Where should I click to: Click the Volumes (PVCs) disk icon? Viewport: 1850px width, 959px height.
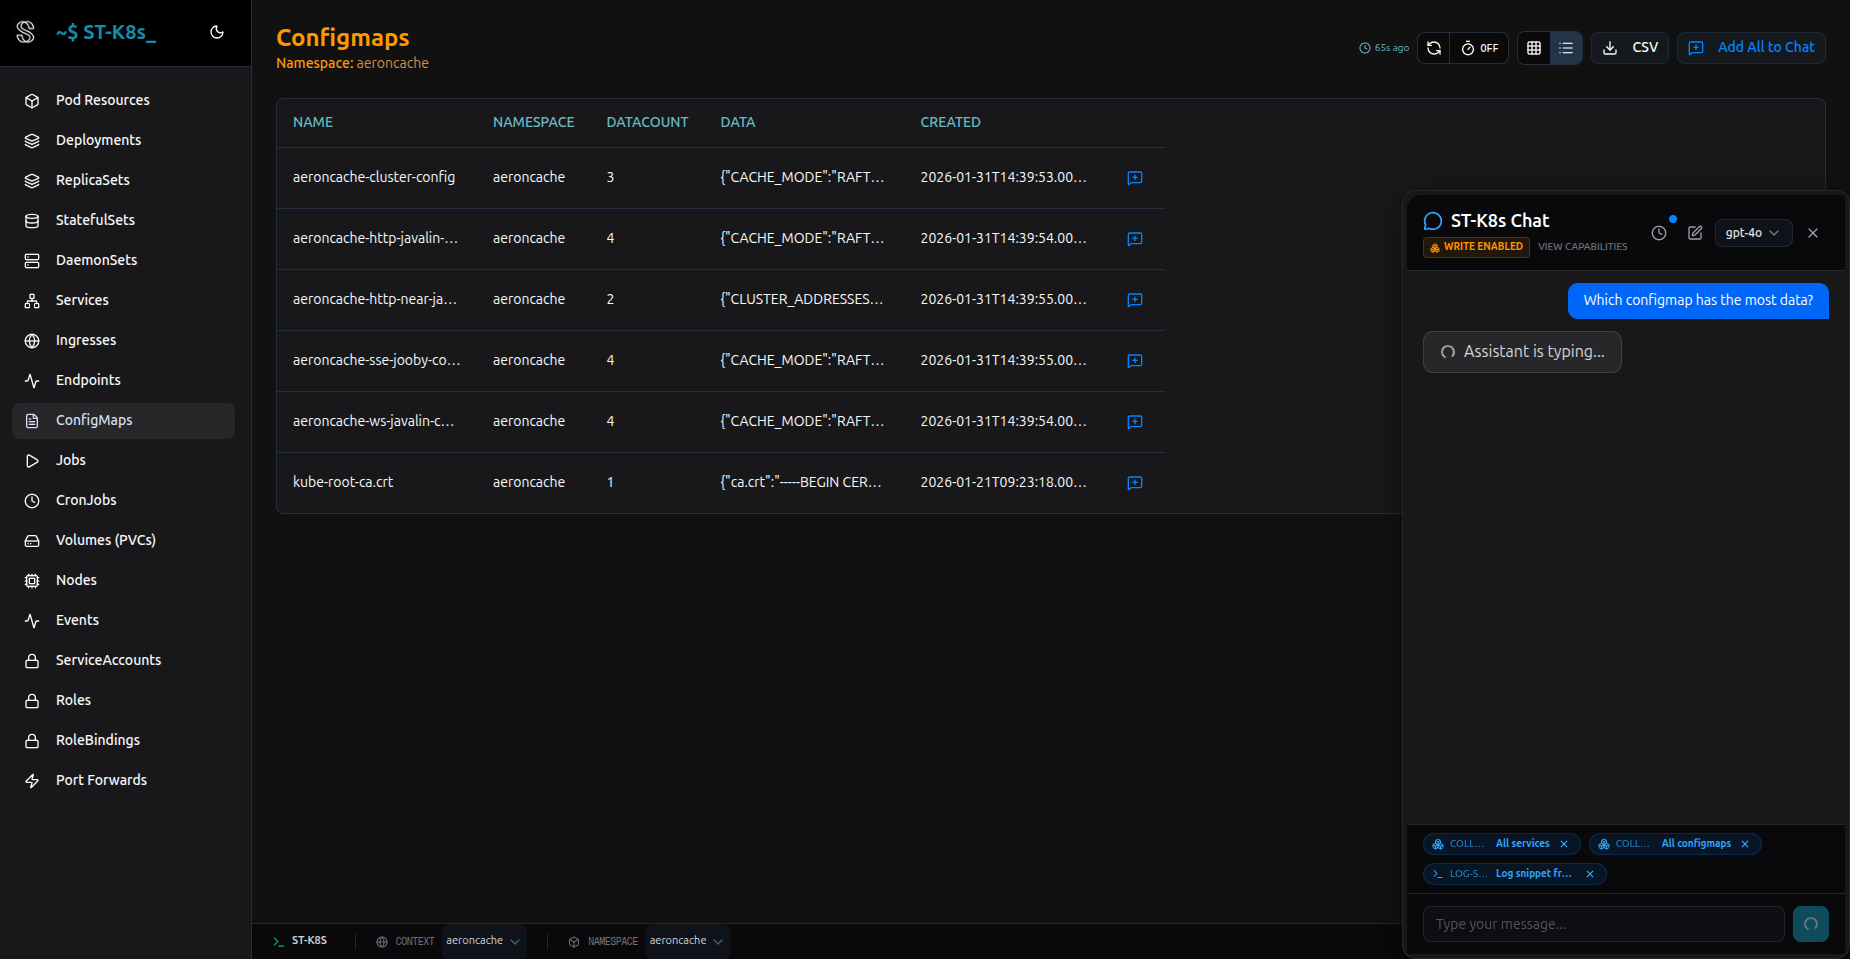click(32, 541)
